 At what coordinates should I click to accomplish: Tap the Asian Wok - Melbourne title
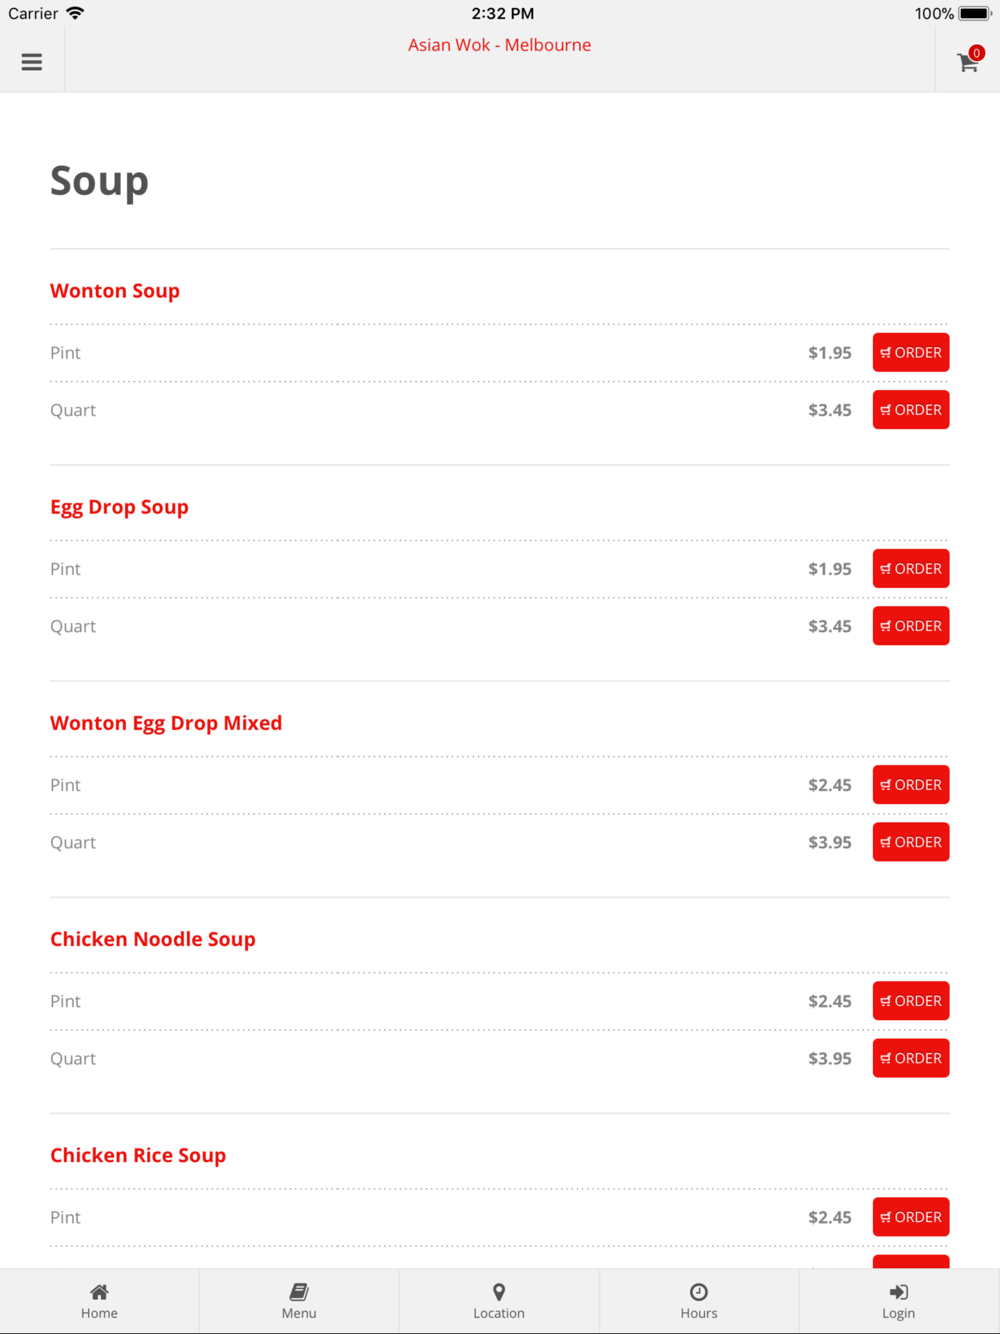click(499, 45)
